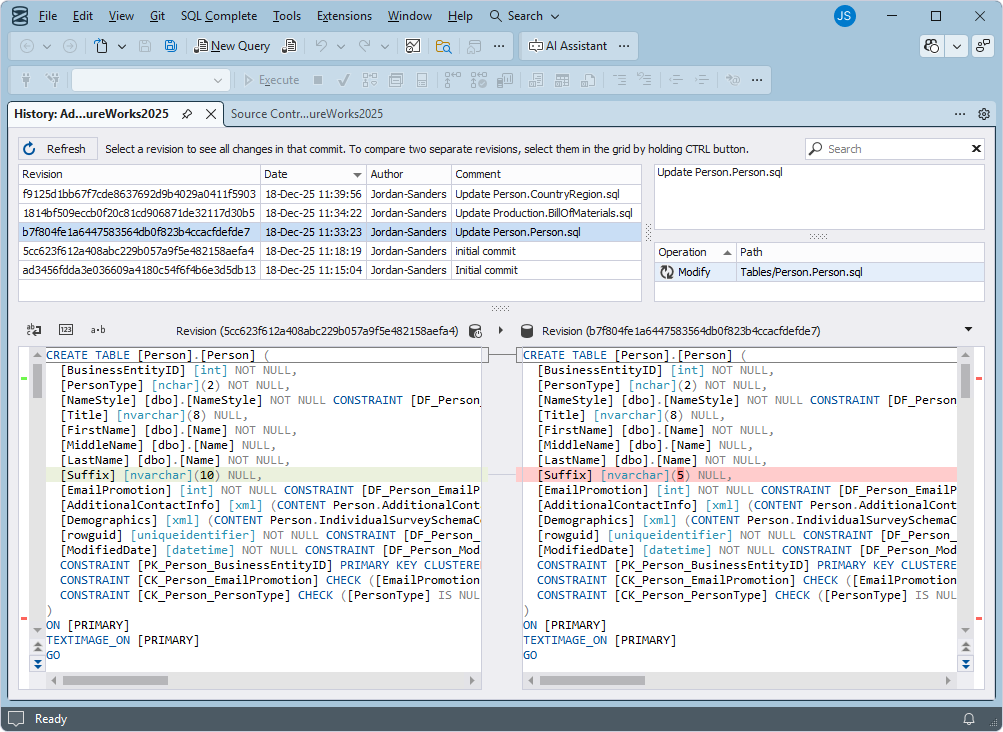Toggle whitespace display a·b option
Screen dimensions: 1003x732
coord(98,329)
